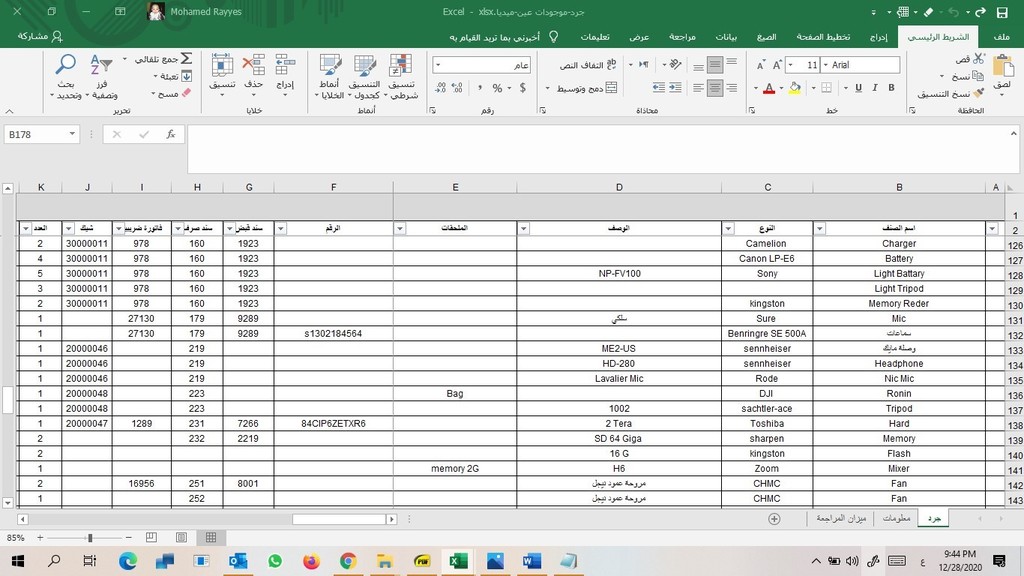1024x576 pixels.
Task: Select the ميزان المراجعة sheet tab
Action: (841, 519)
